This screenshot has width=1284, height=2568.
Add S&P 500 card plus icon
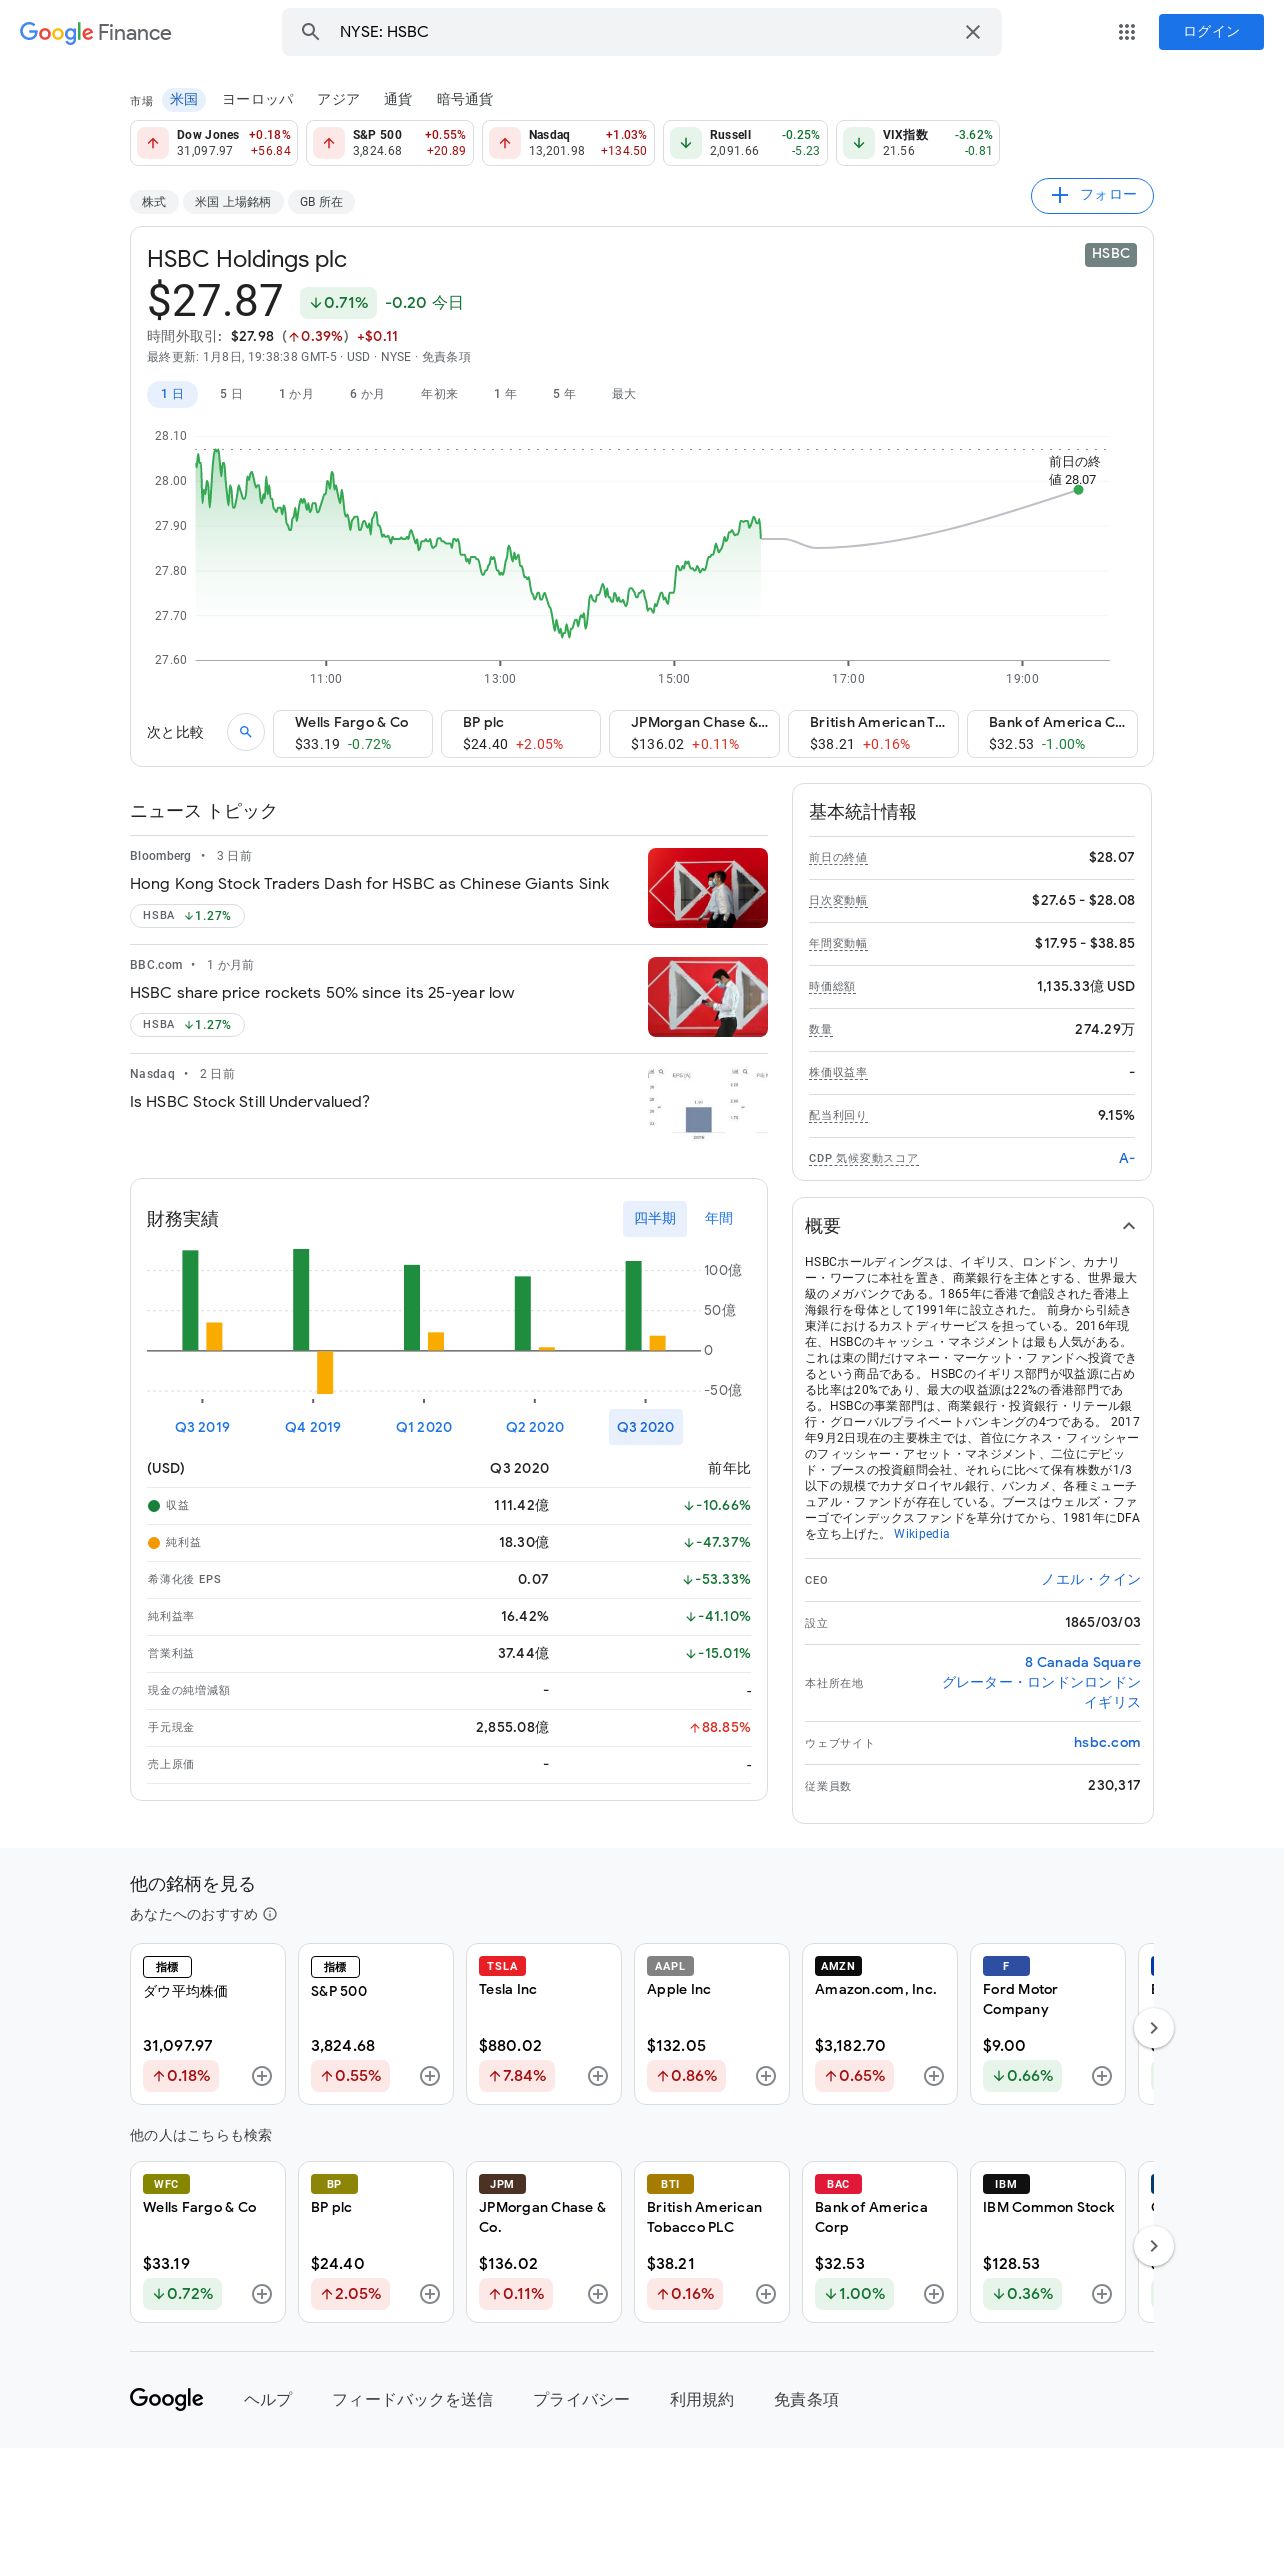(x=430, y=2076)
